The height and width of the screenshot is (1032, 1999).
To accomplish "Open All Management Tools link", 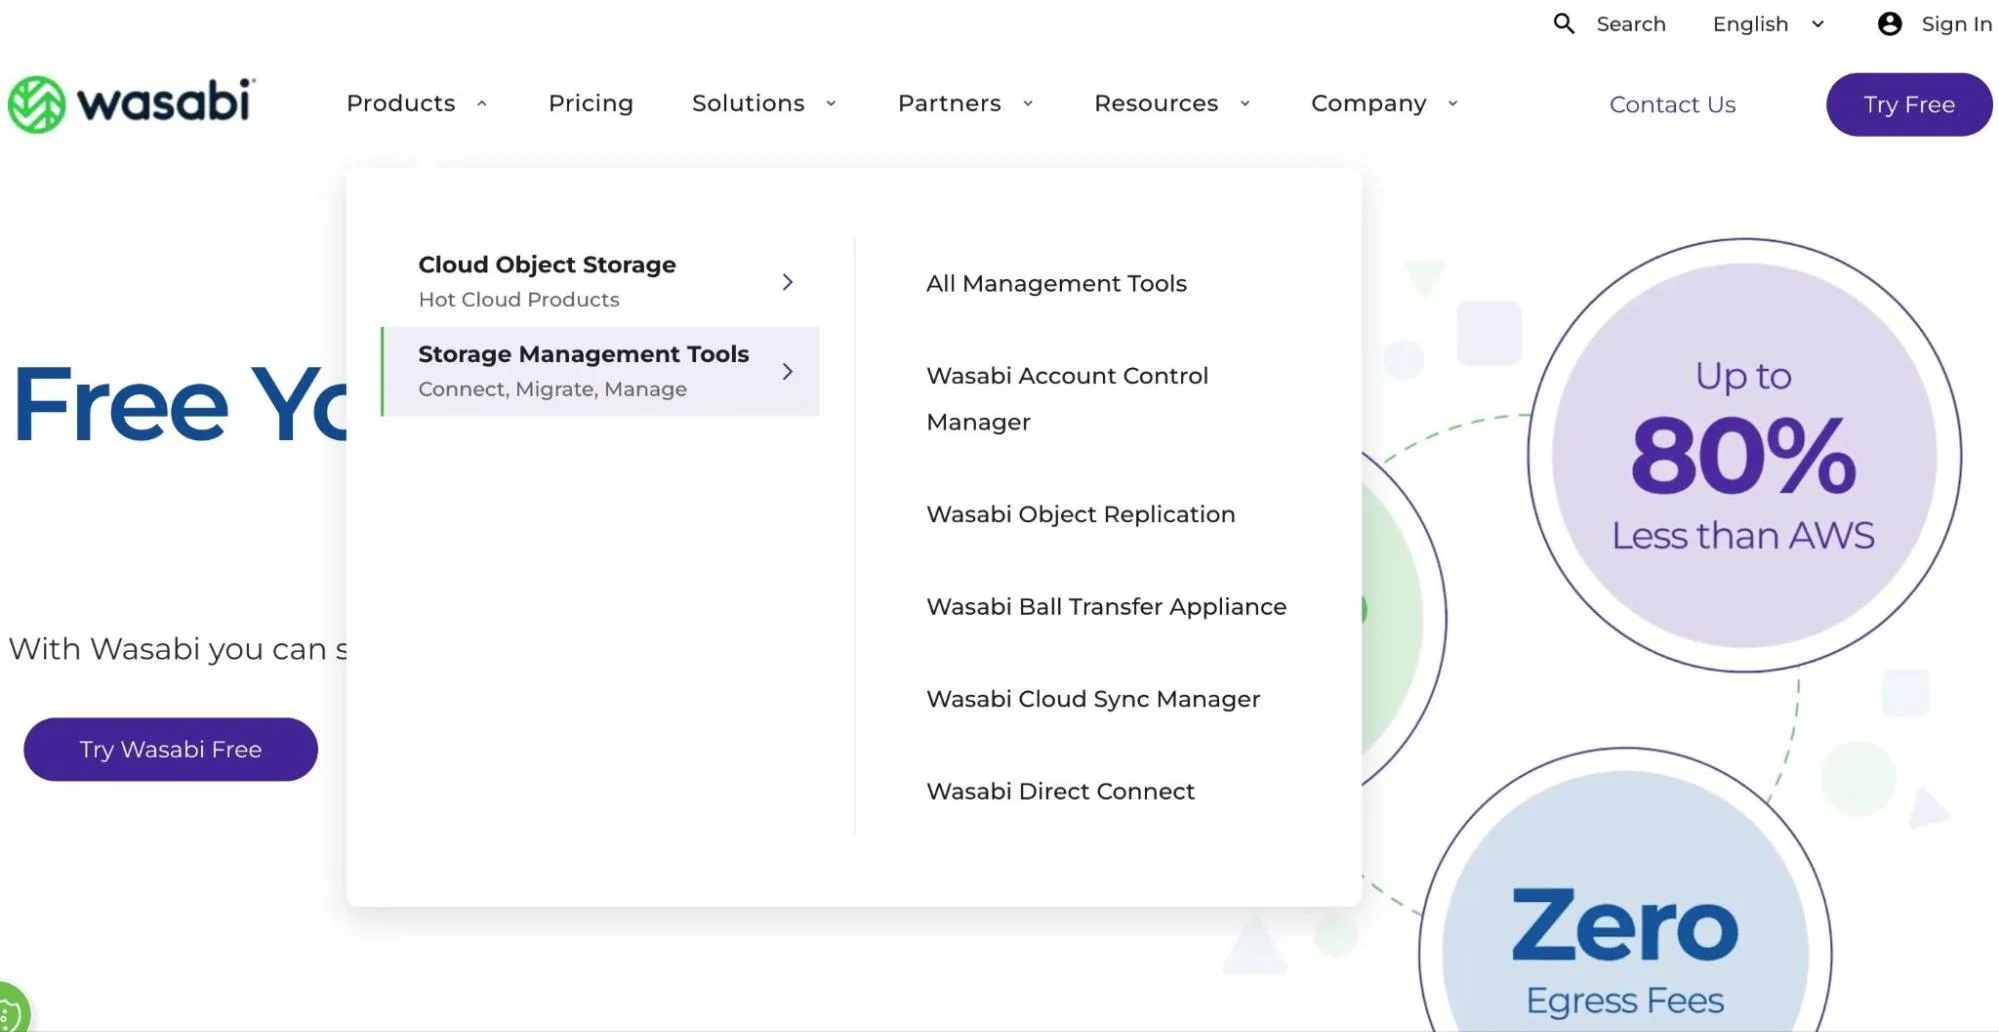I will (x=1056, y=284).
